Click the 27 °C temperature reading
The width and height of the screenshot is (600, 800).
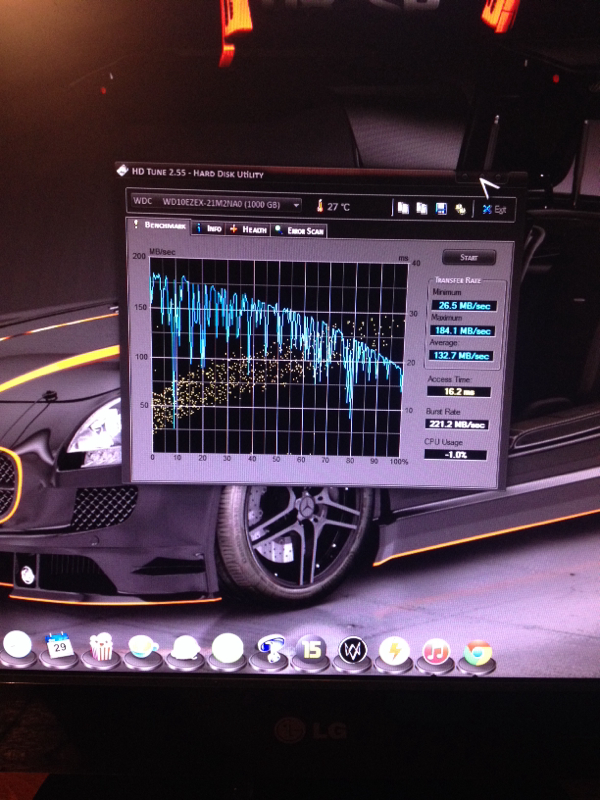(x=339, y=207)
